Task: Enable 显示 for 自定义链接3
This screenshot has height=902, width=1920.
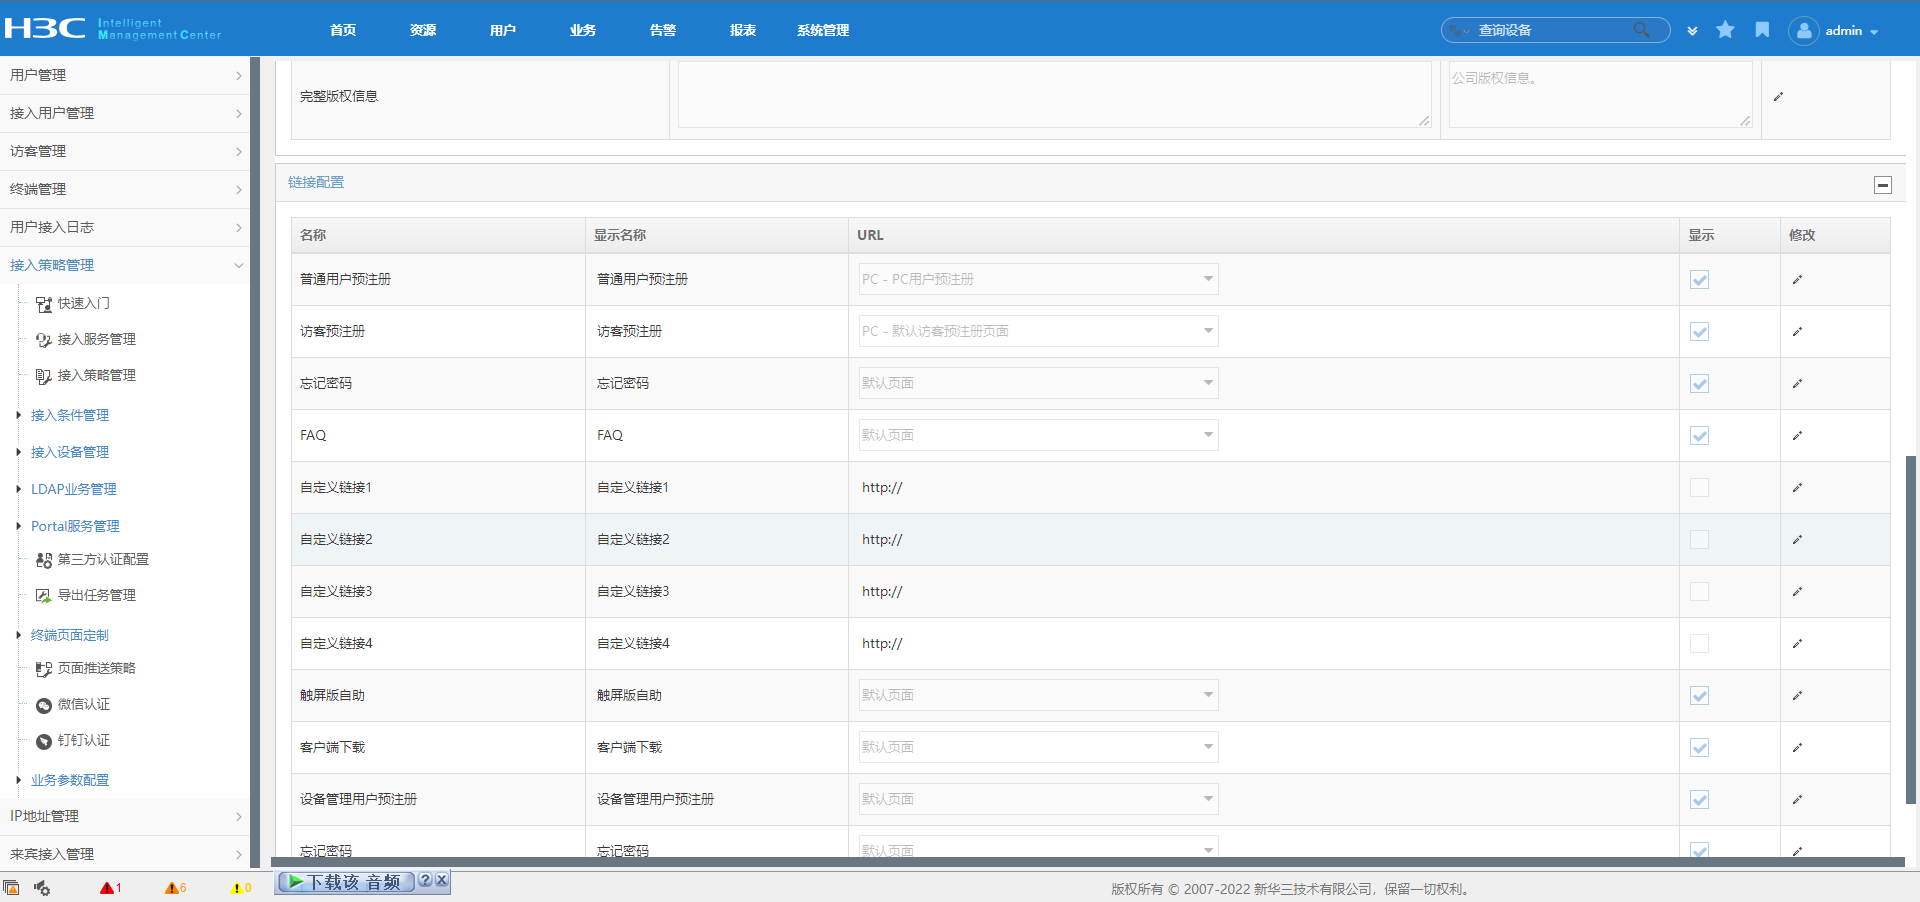Action: click(1699, 592)
